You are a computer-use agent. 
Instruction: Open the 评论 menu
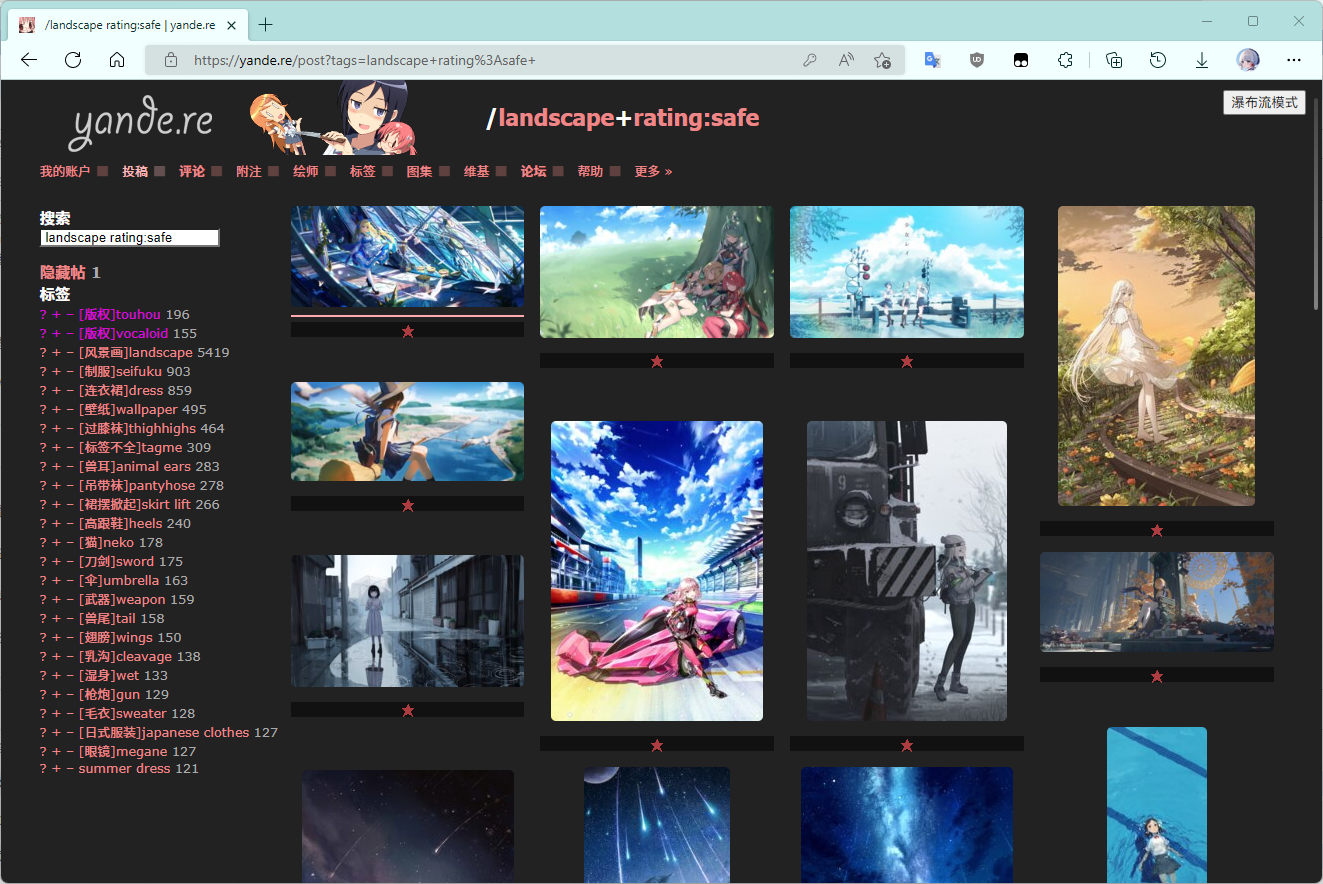pyautogui.click(x=192, y=171)
